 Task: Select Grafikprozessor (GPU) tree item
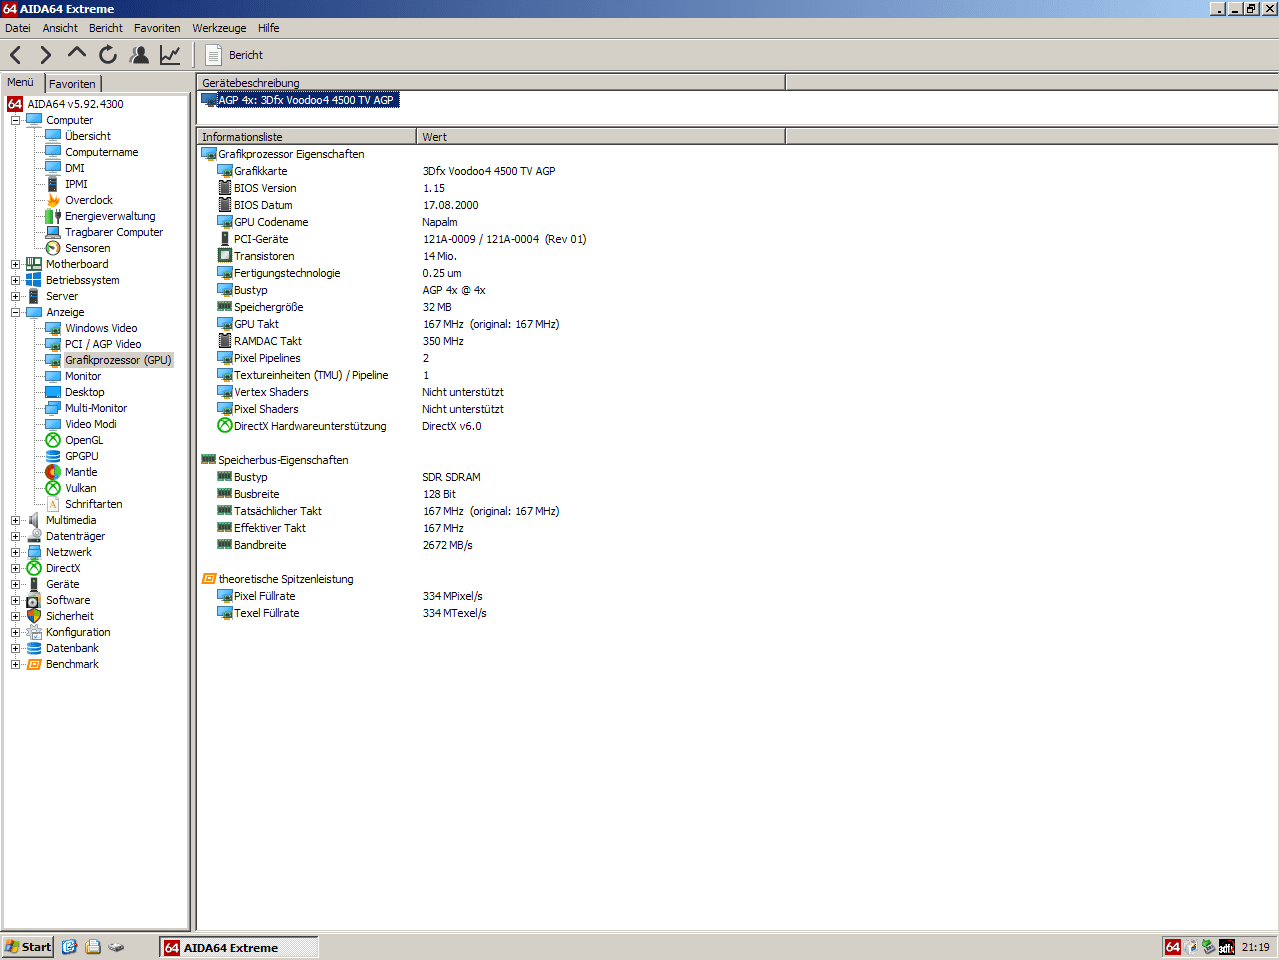[118, 360]
